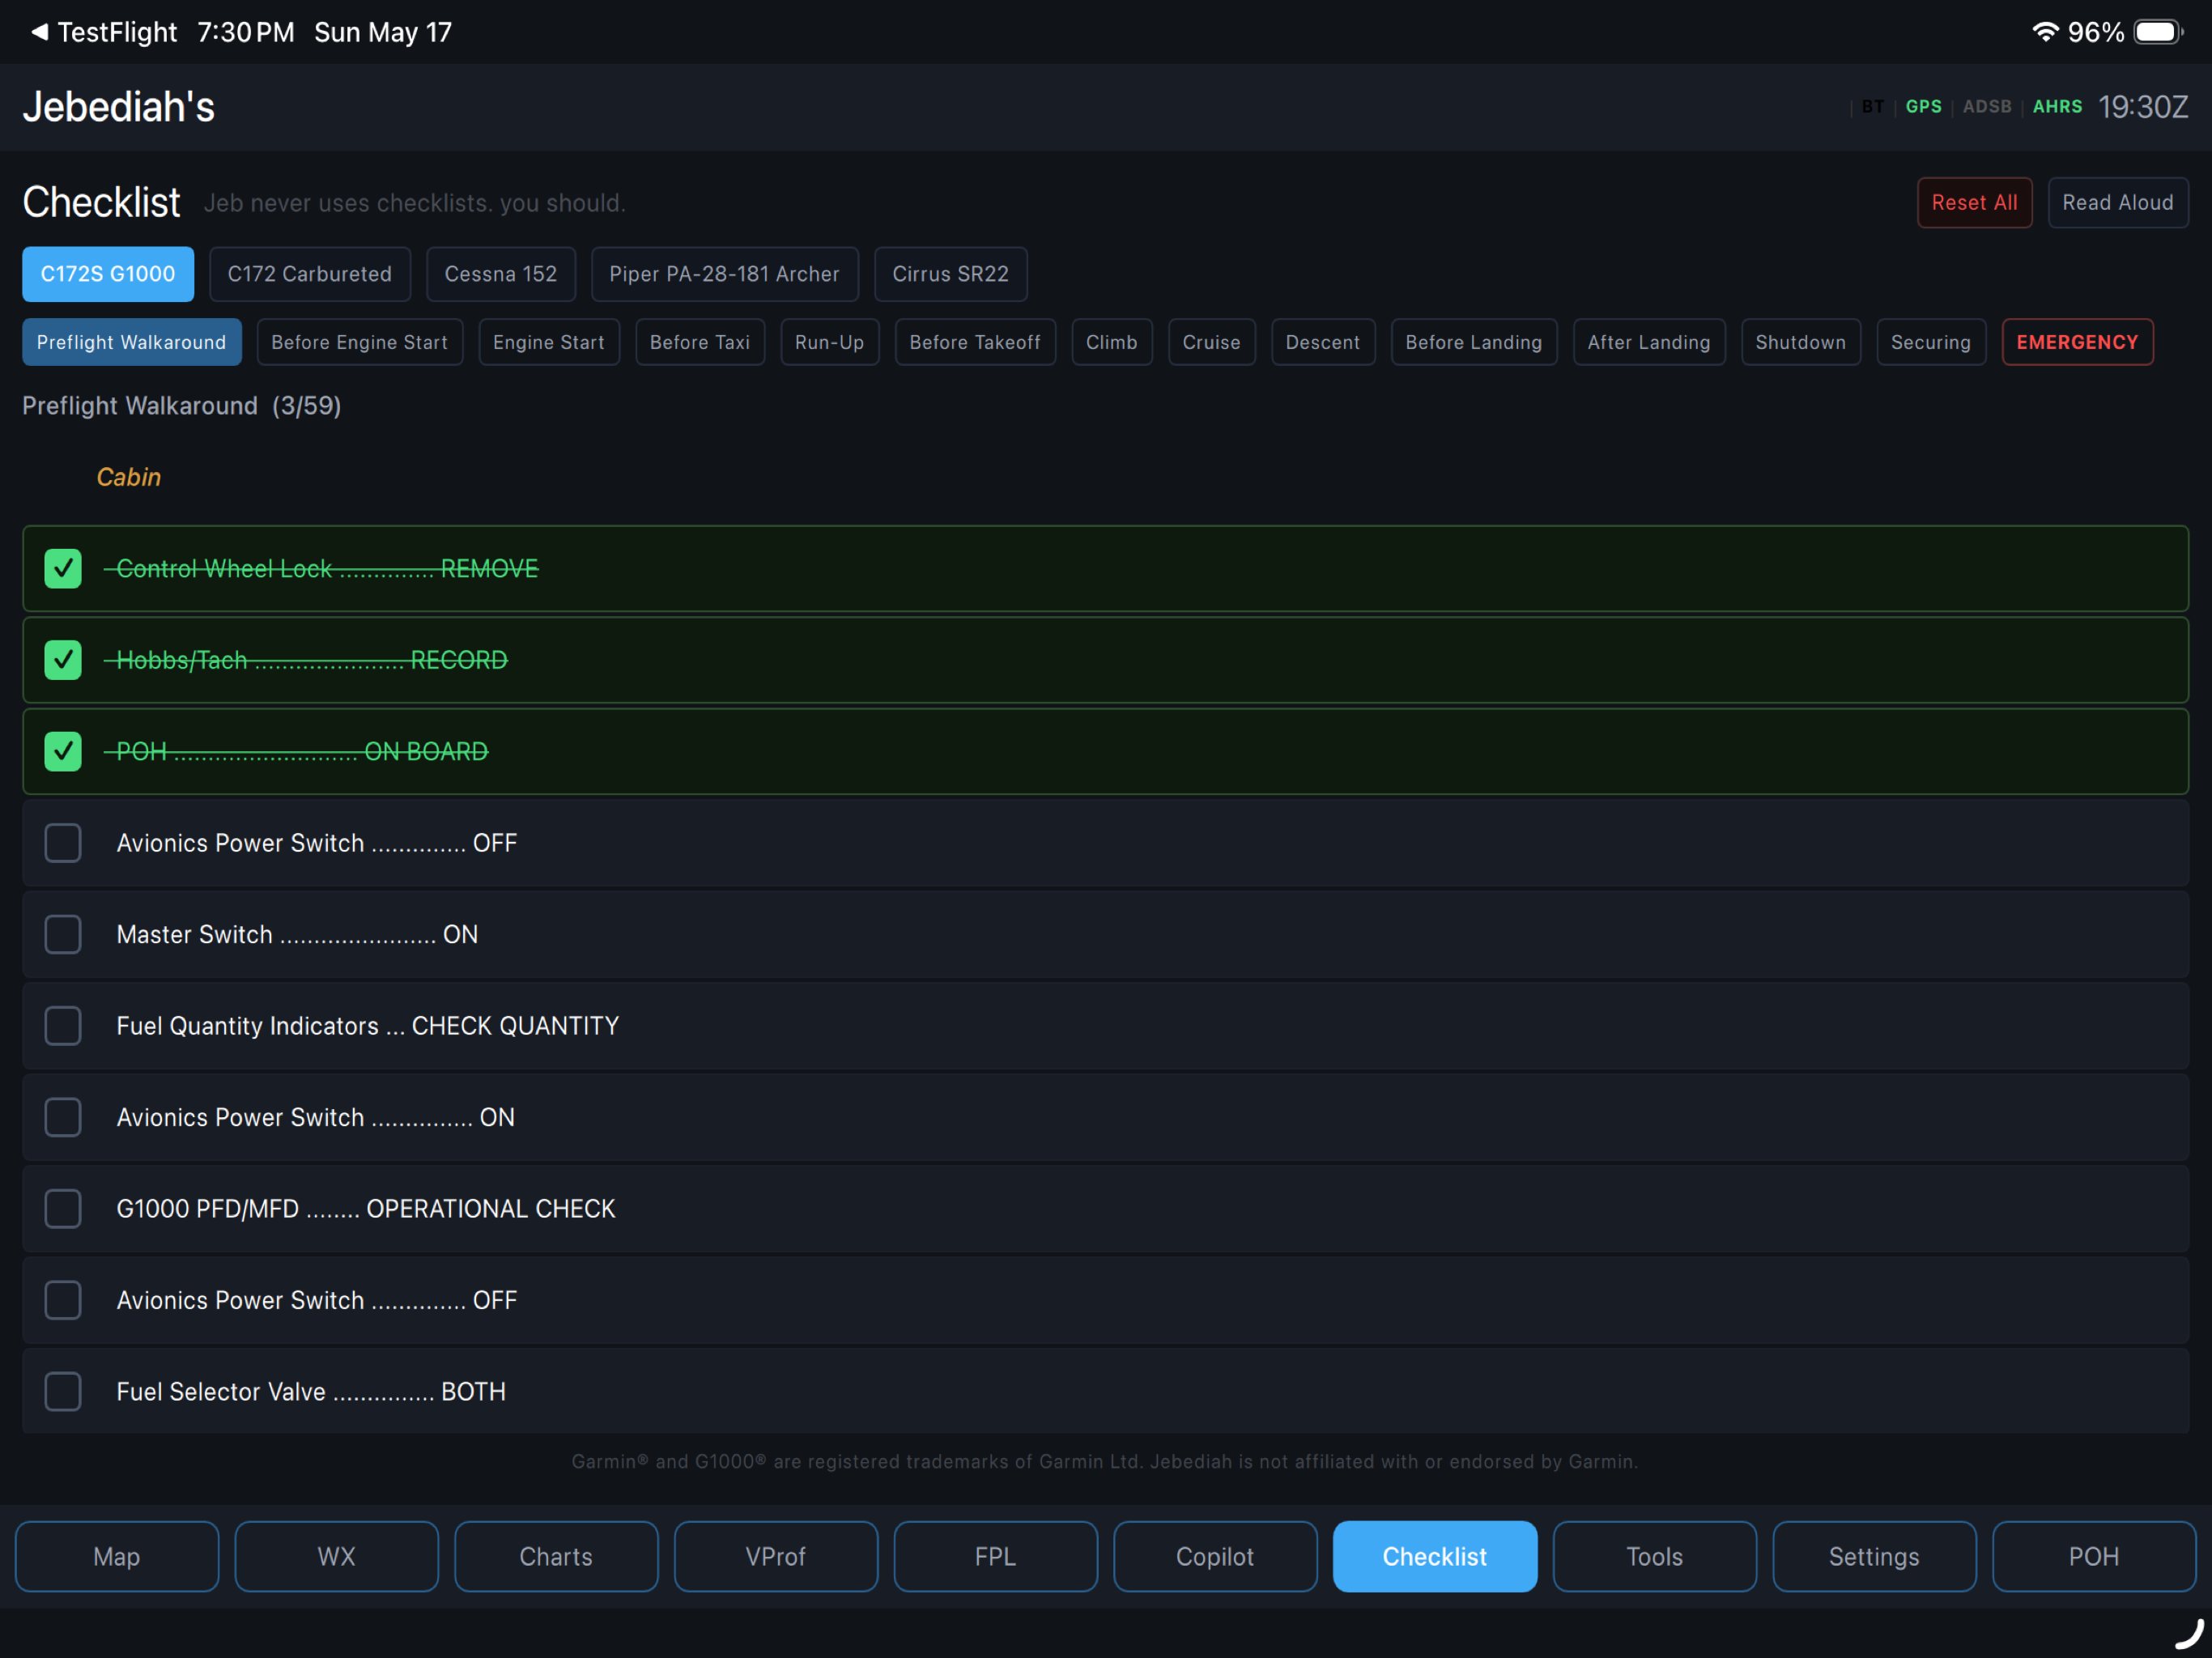Tap the AHRS status indicator
Image resolution: width=2212 pixels, height=1658 pixels.
pyautogui.click(x=2058, y=107)
